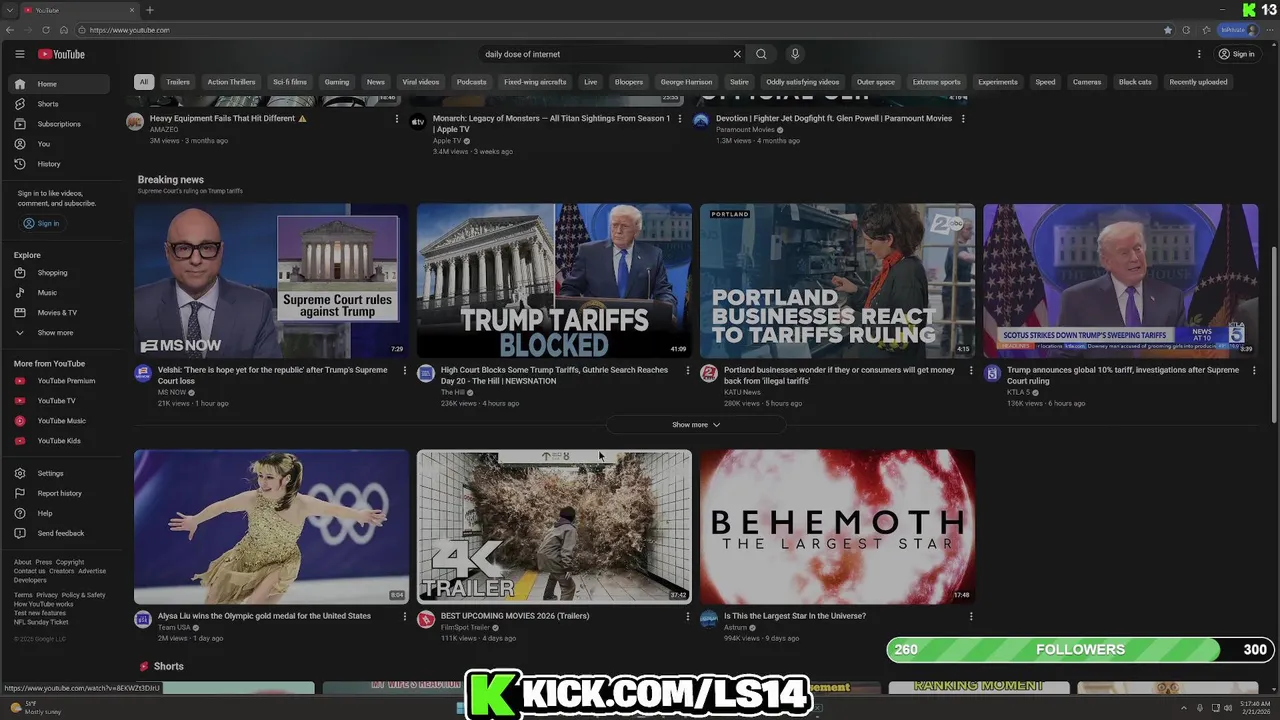Select the Gaming filter chip
Screen dimensions: 1280x720
[x=337, y=82]
